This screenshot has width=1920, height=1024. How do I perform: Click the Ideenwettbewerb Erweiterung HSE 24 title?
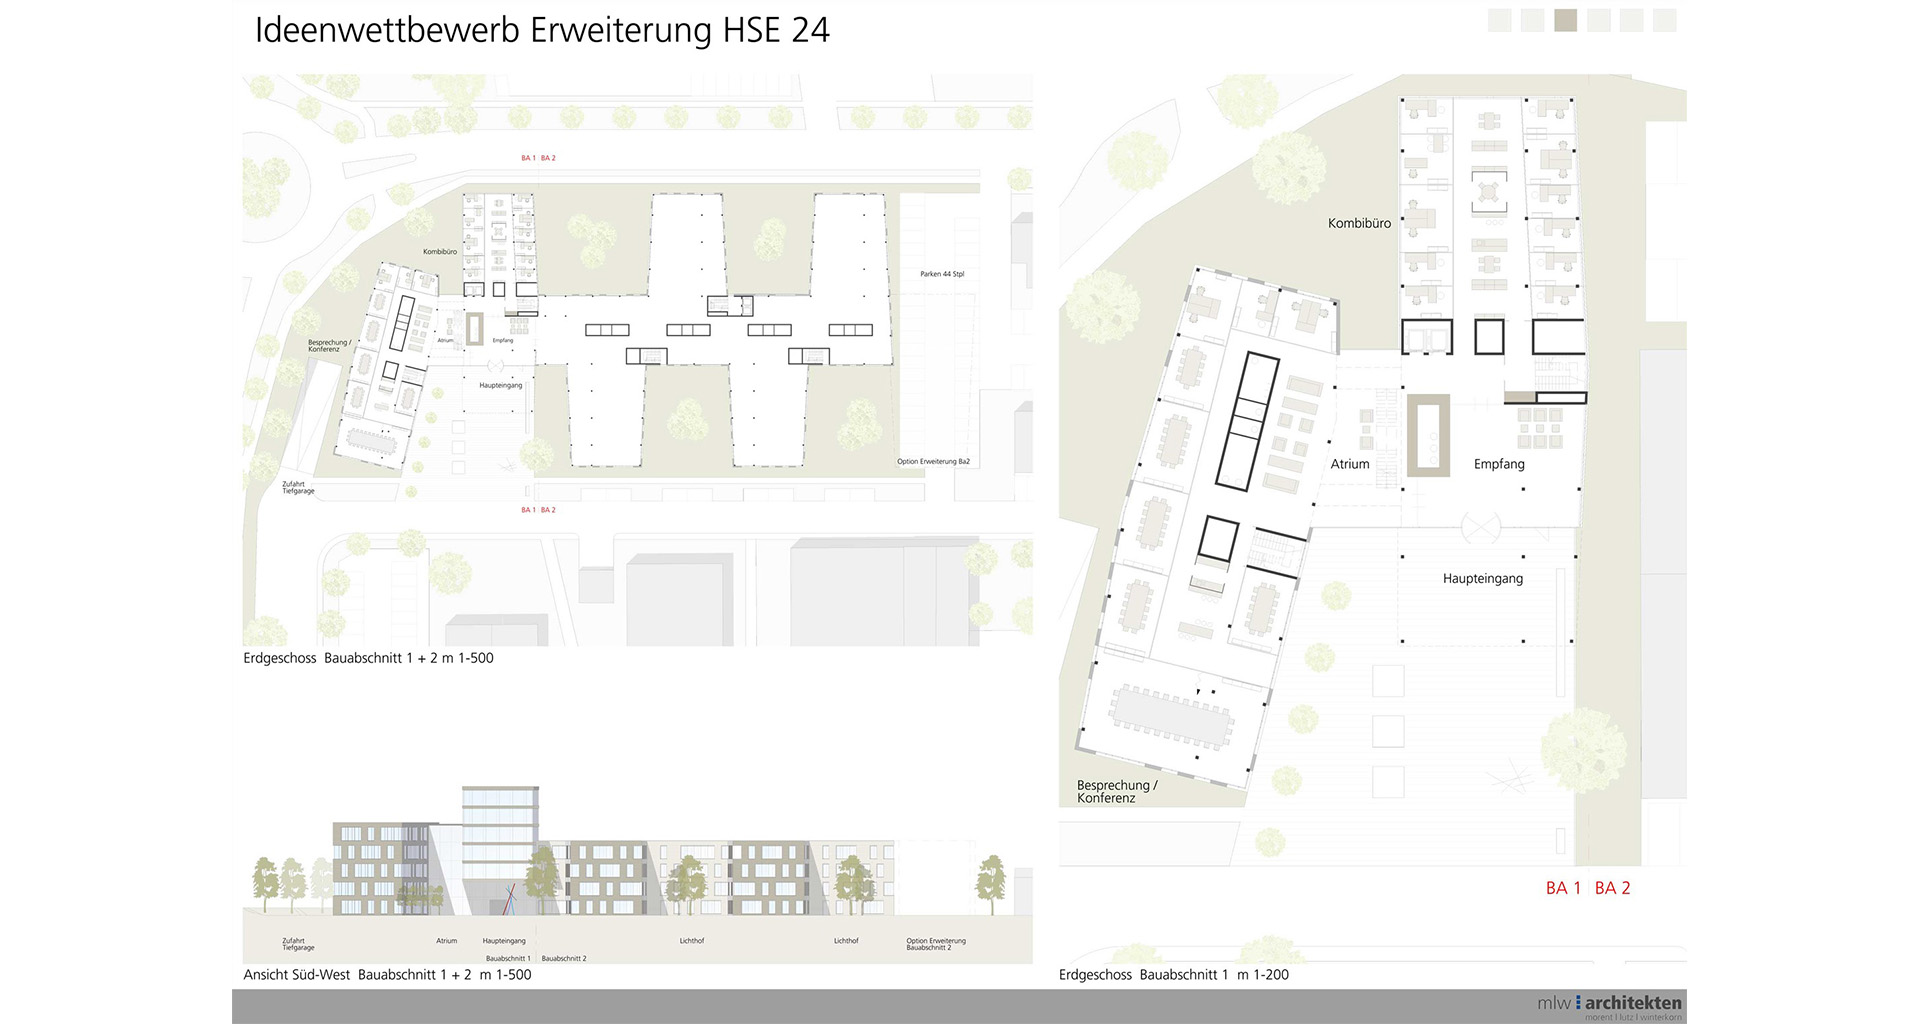coord(542,30)
